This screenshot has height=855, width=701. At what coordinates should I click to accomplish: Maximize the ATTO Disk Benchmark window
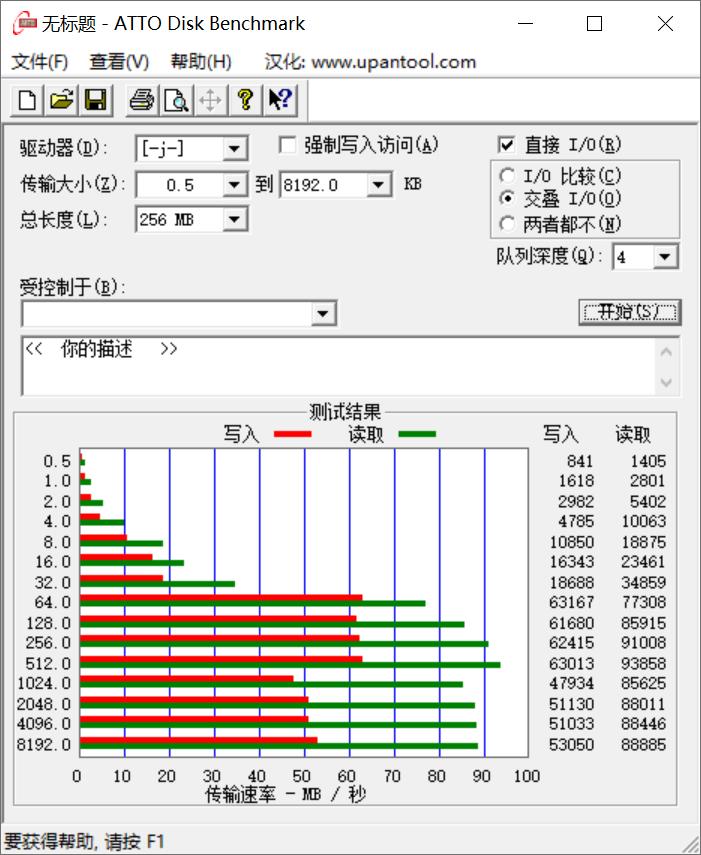[x=594, y=23]
